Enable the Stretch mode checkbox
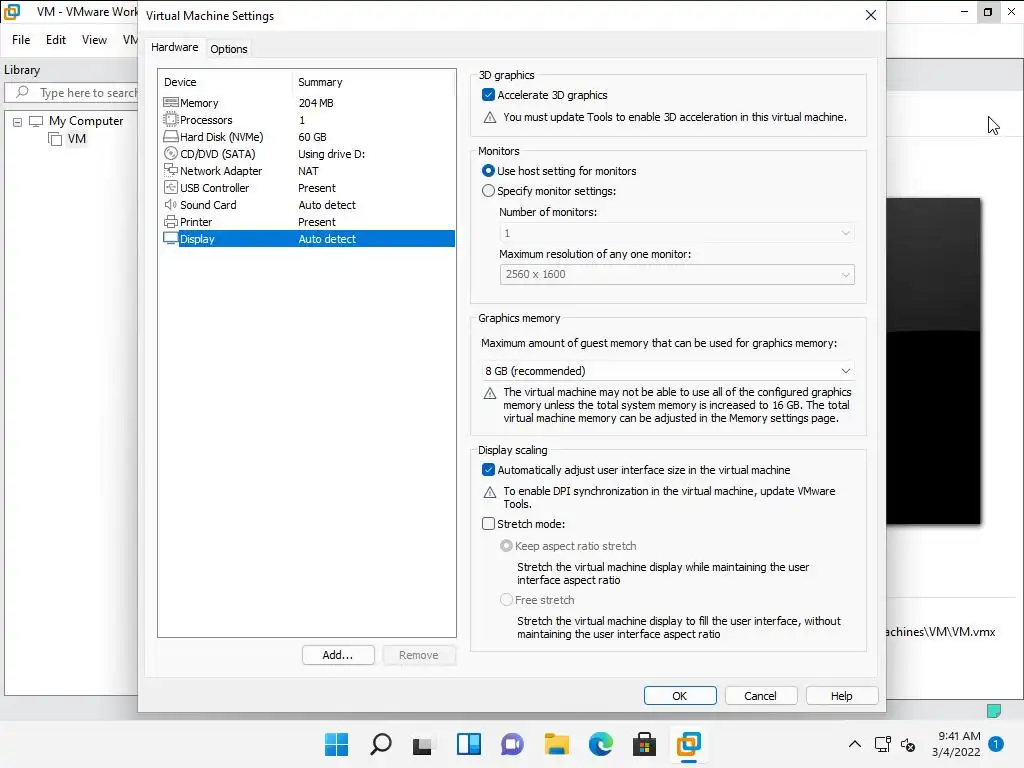The height and width of the screenshot is (768, 1024). point(488,524)
